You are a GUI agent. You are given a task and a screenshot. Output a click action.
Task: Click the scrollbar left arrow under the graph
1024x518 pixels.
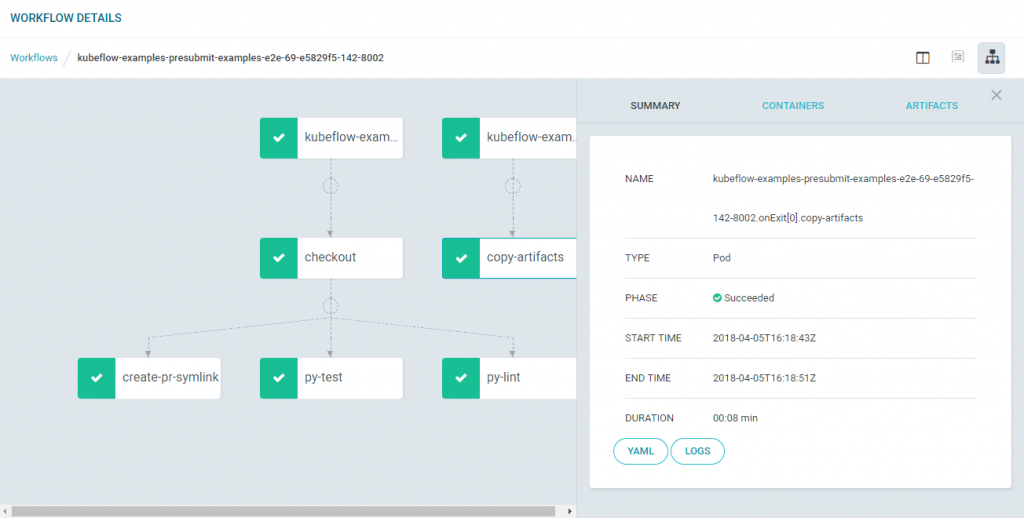click(x=5, y=511)
